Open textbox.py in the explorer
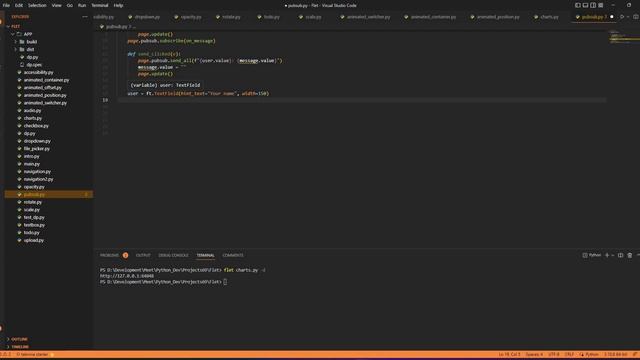The image size is (640, 360). tap(34, 225)
